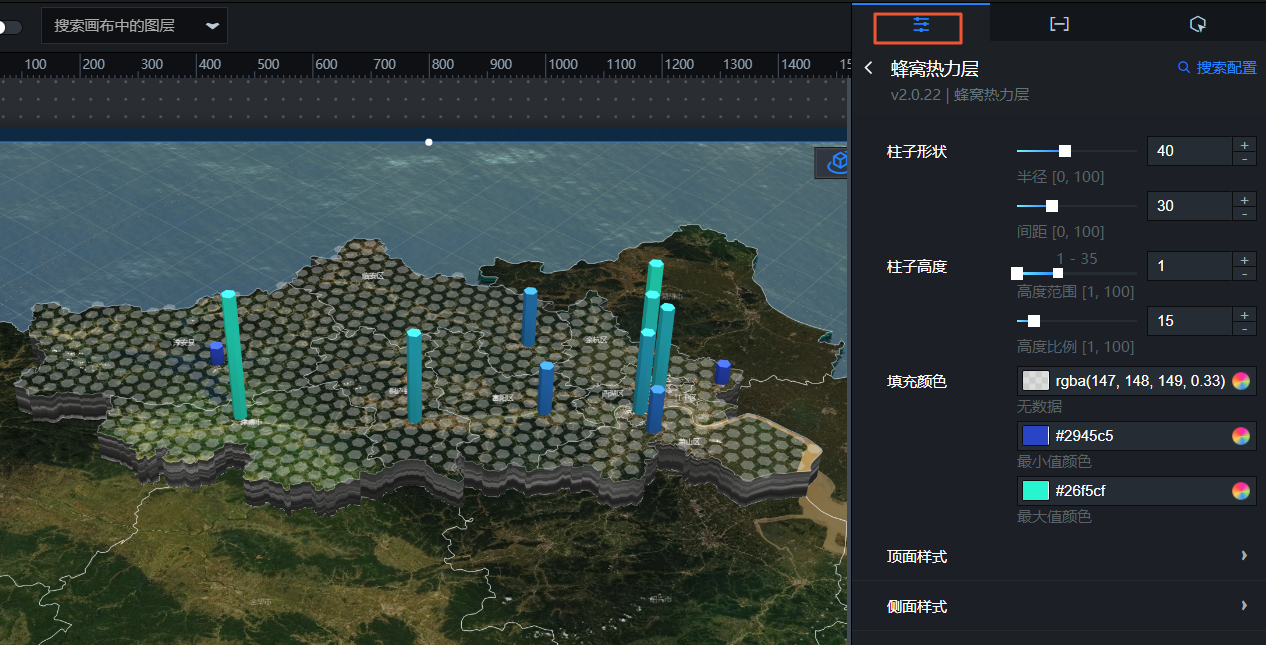Switch to the interaction tab icon
This screenshot has height=645, width=1266.
(1198, 24)
